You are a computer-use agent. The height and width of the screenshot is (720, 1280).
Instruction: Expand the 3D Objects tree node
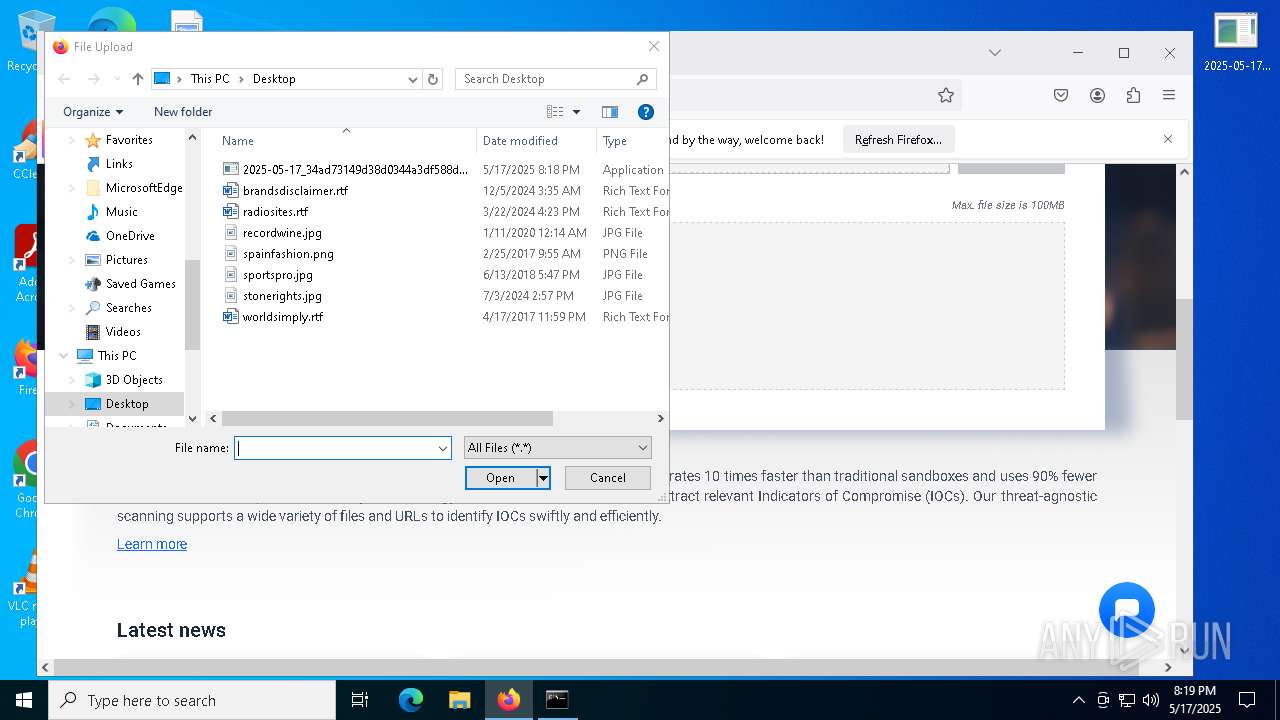(x=72, y=380)
